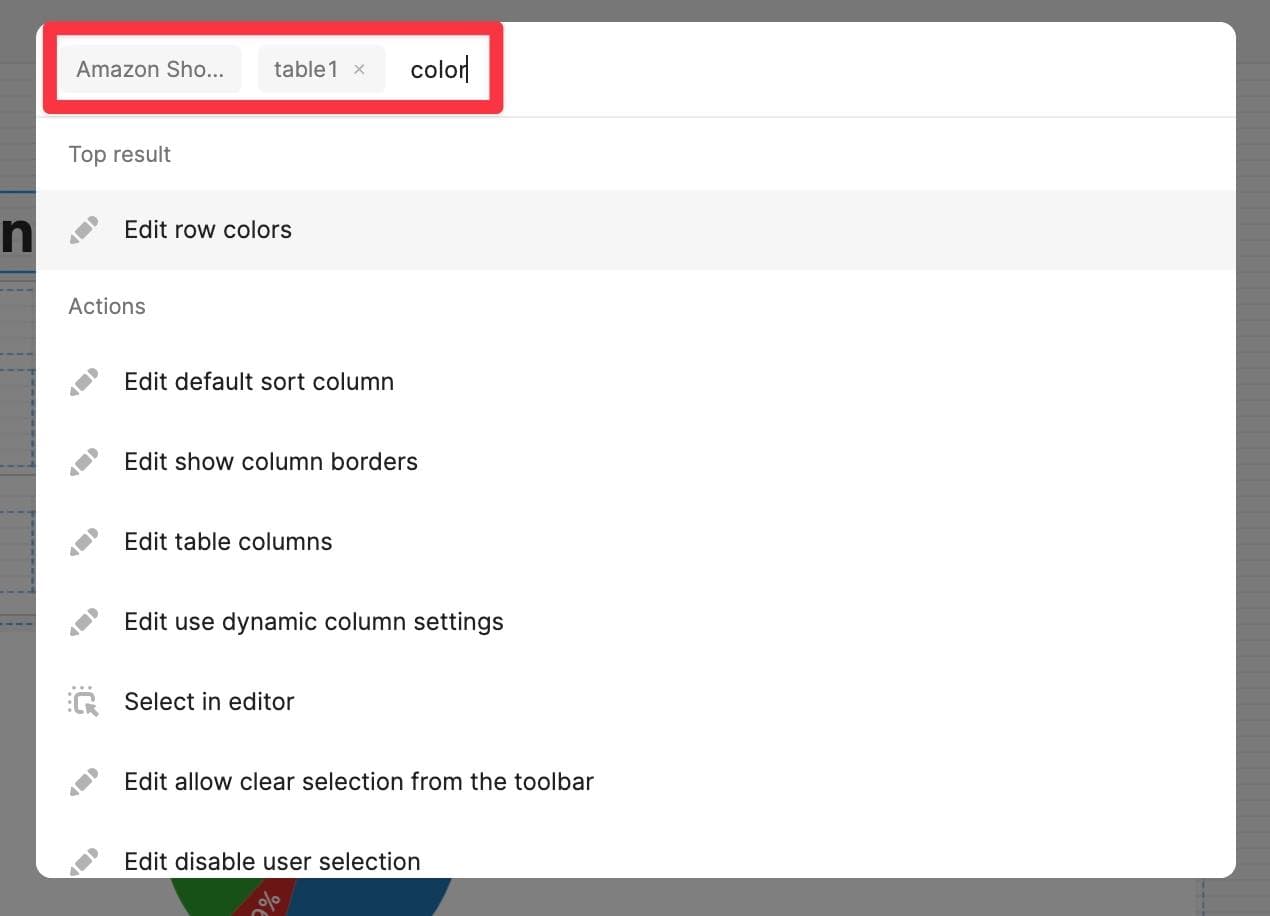1270x916 pixels.
Task: Select the Amazon Sho... scope chip
Action: [x=149, y=69]
